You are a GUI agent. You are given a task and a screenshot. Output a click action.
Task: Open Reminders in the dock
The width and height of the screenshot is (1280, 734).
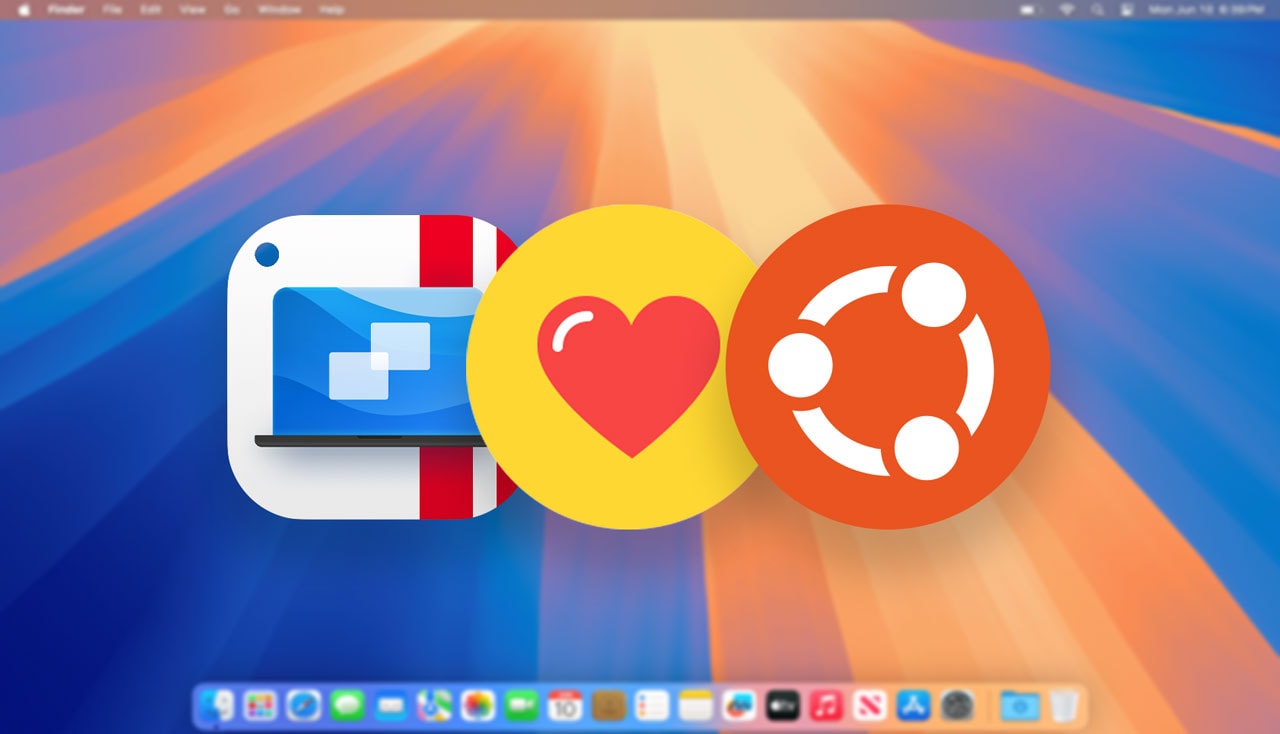652,706
